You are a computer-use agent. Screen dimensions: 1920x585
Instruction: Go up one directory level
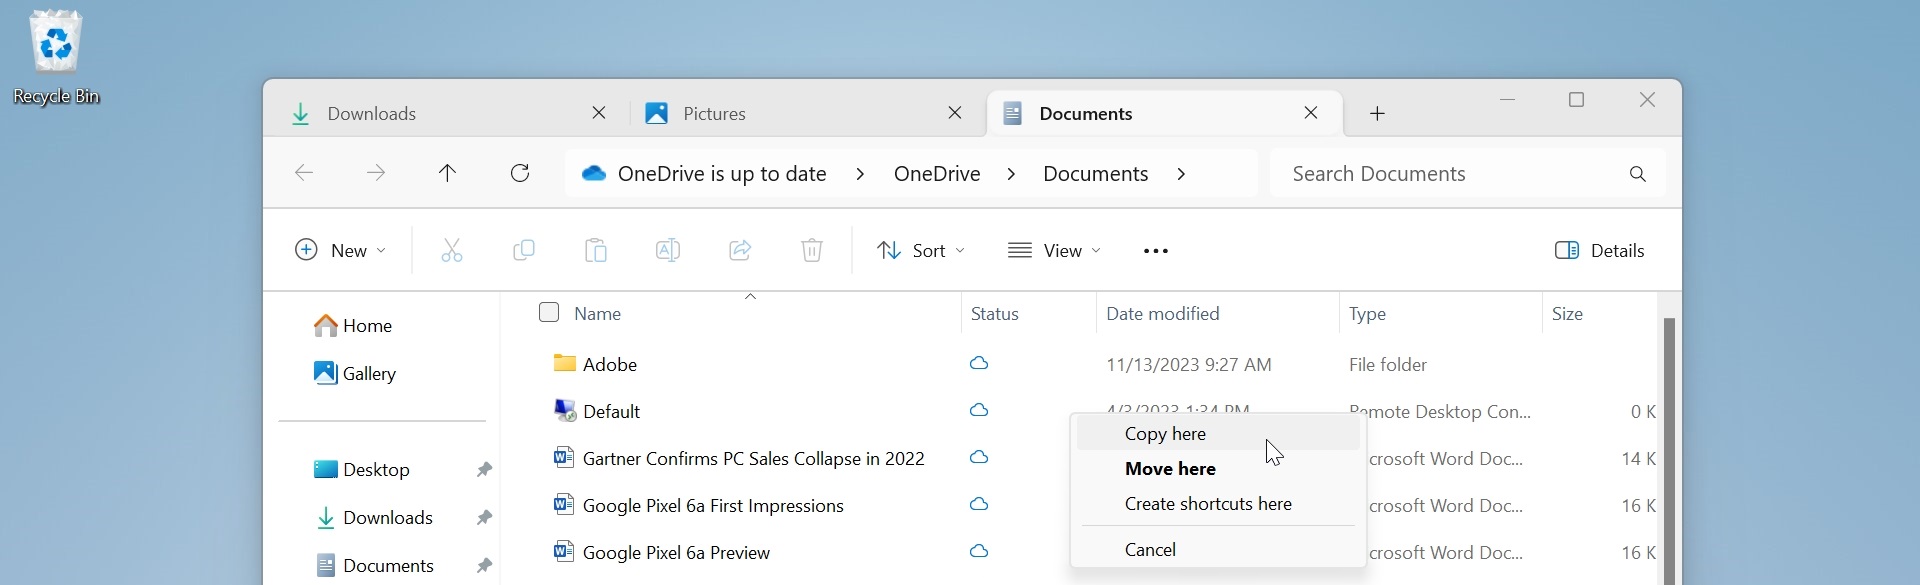[447, 173]
